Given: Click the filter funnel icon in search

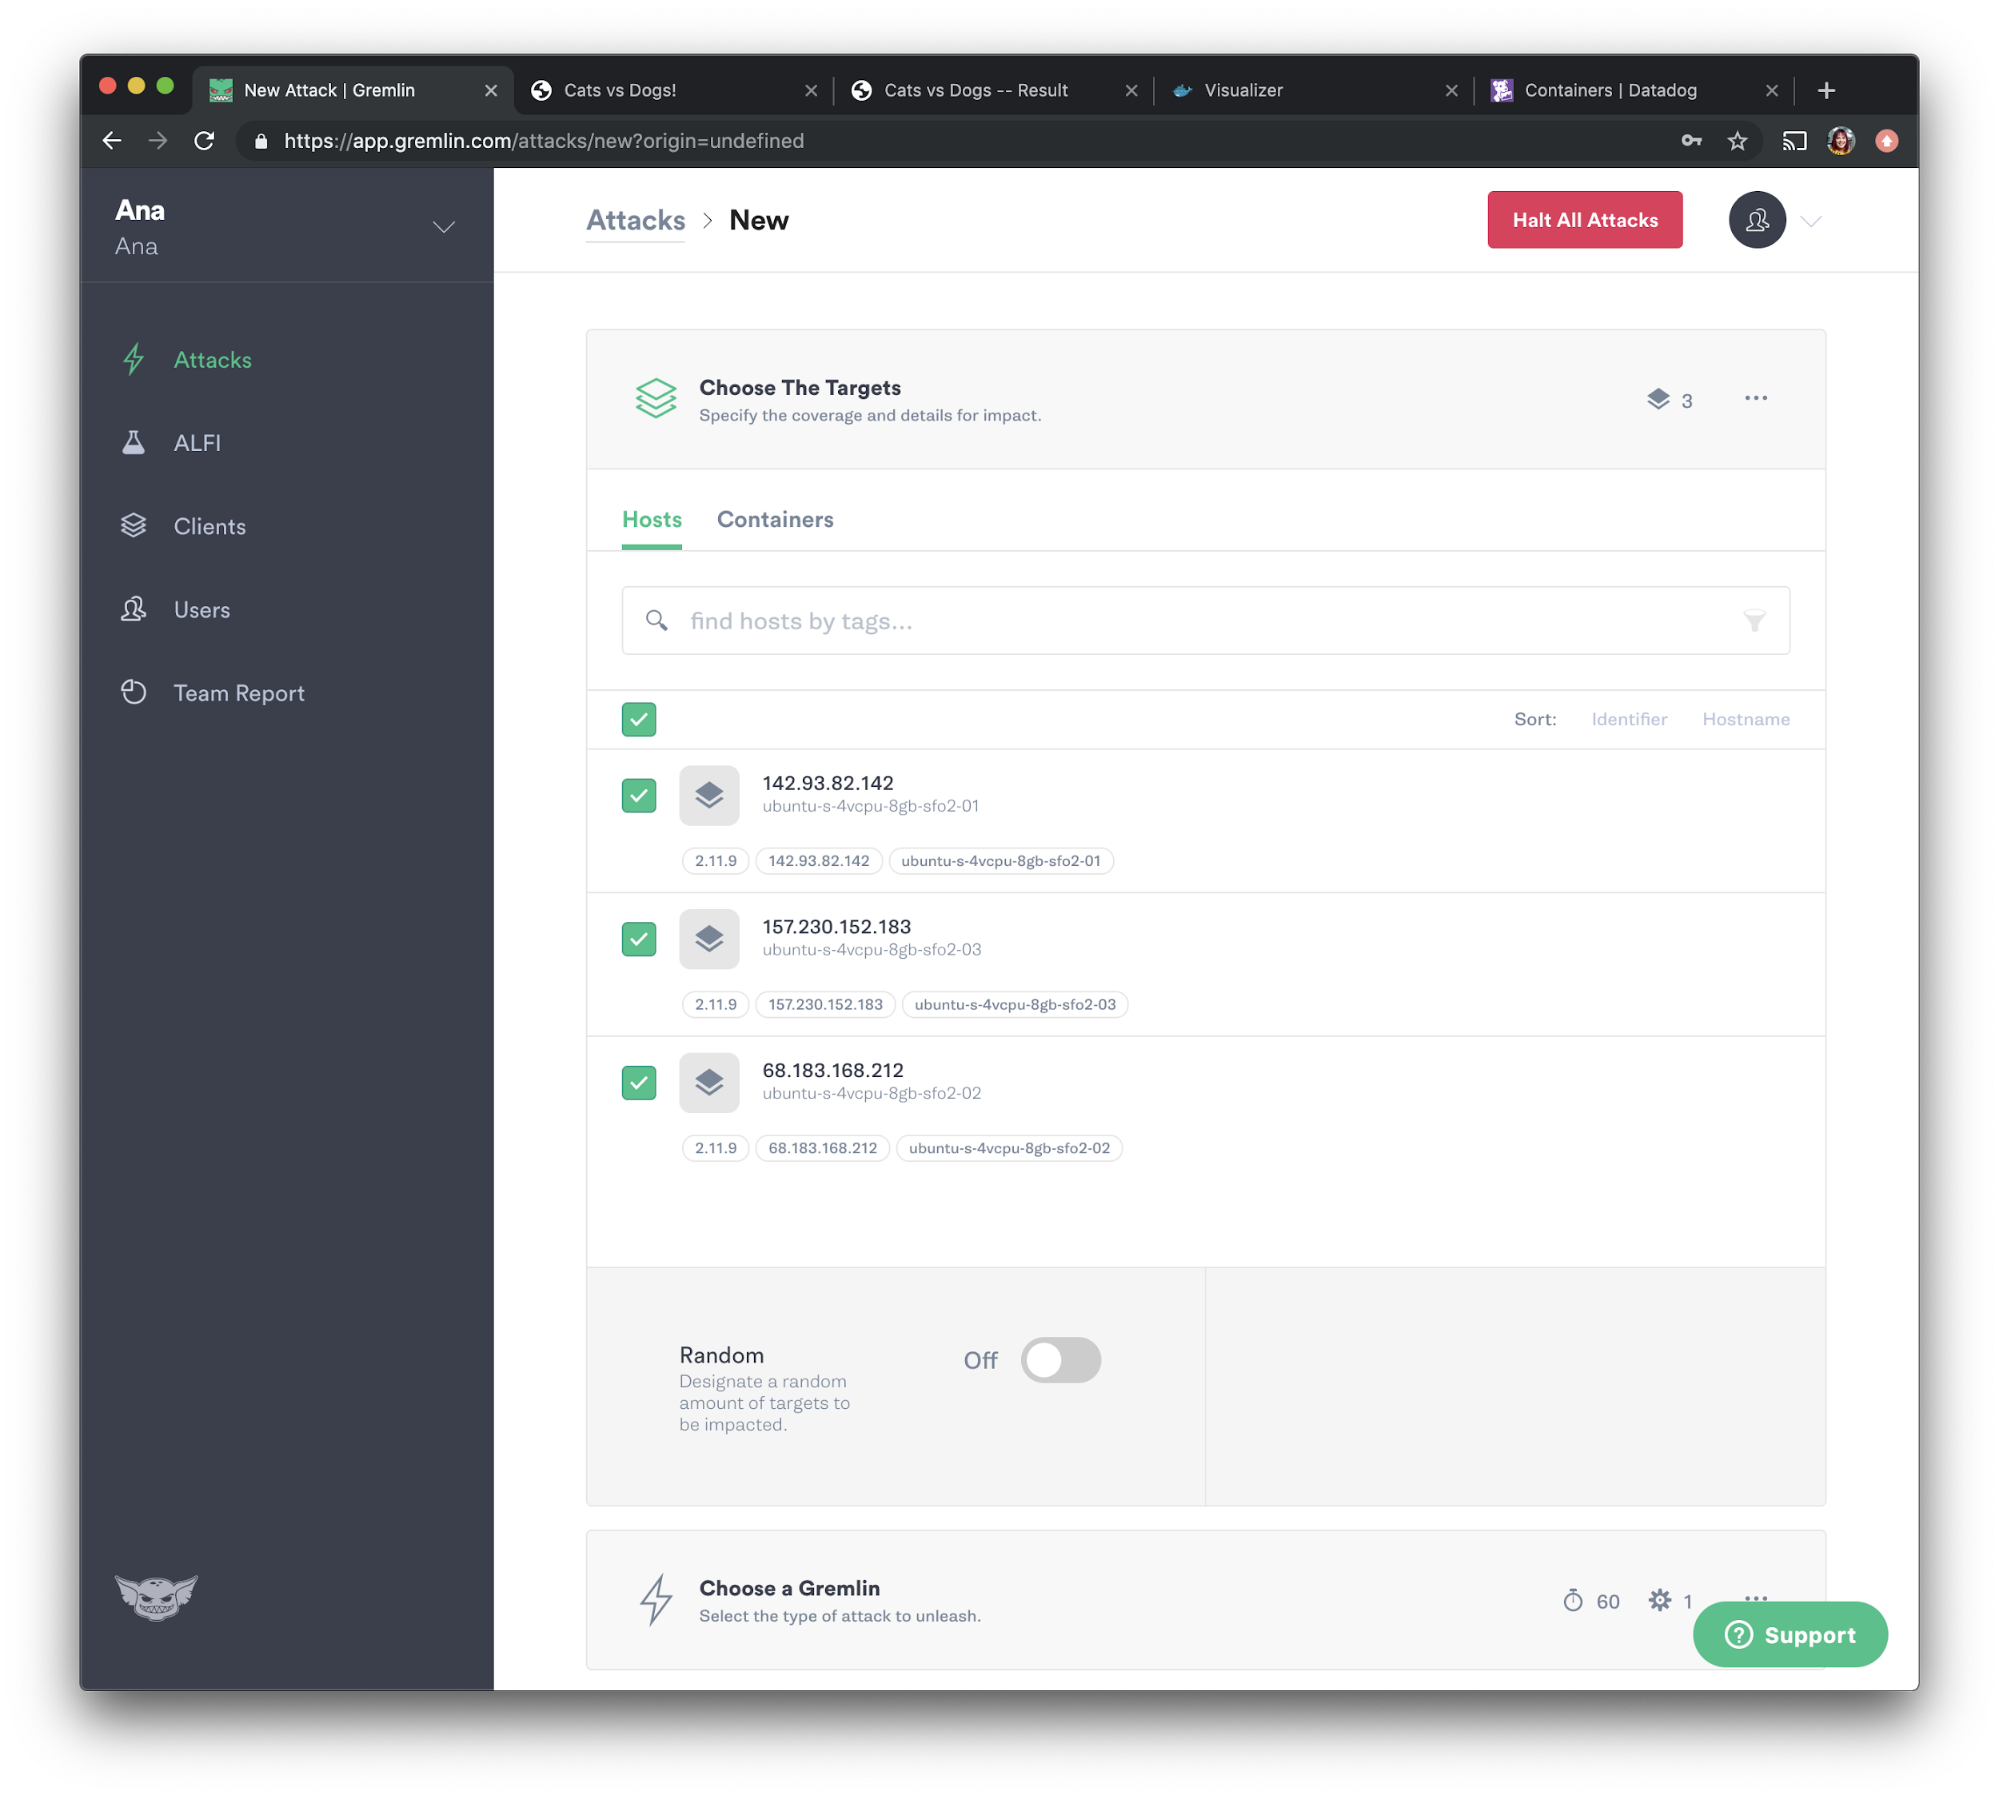Looking at the screenshot, I should (x=1754, y=621).
